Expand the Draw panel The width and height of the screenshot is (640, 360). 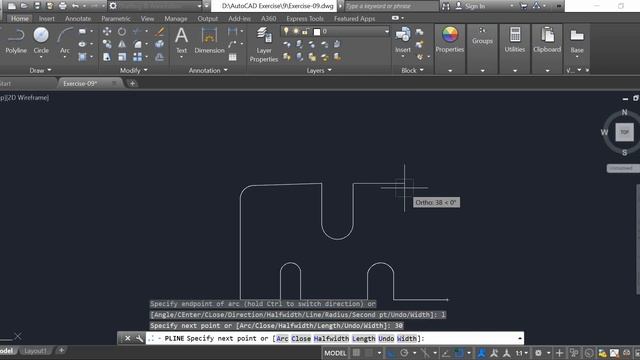pyautogui.click(x=40, y=70)
